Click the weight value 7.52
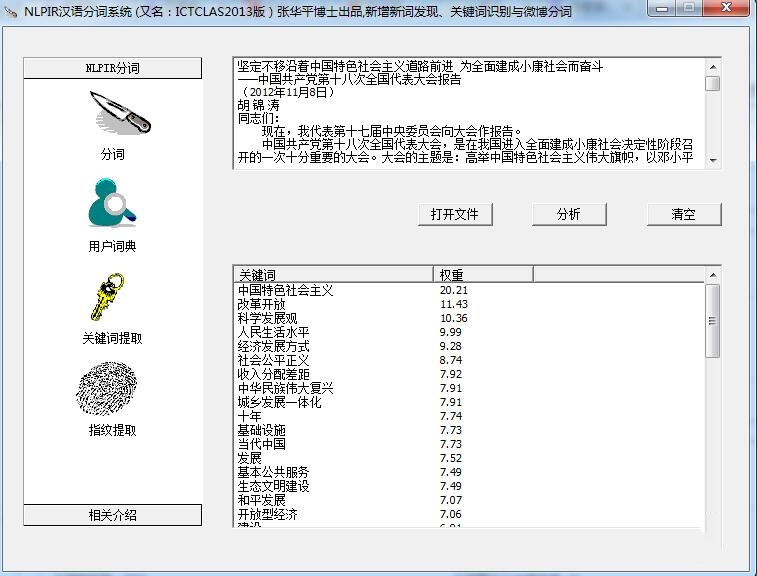Screen dimensions: 757x576 pyautogui.click(x=451, y=458)
